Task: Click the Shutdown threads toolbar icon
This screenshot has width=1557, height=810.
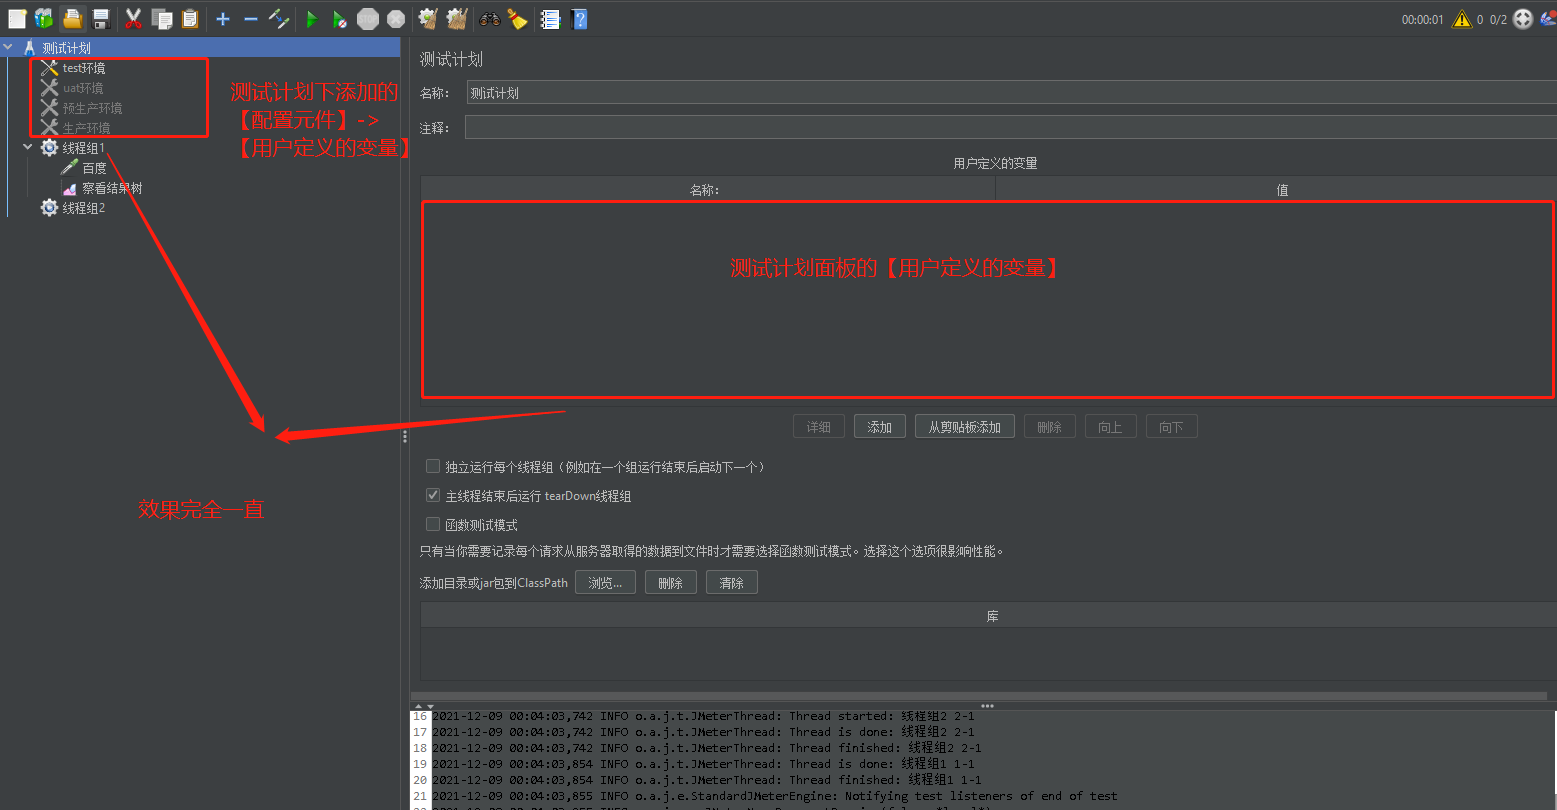Action: click(x=396, y=18)
